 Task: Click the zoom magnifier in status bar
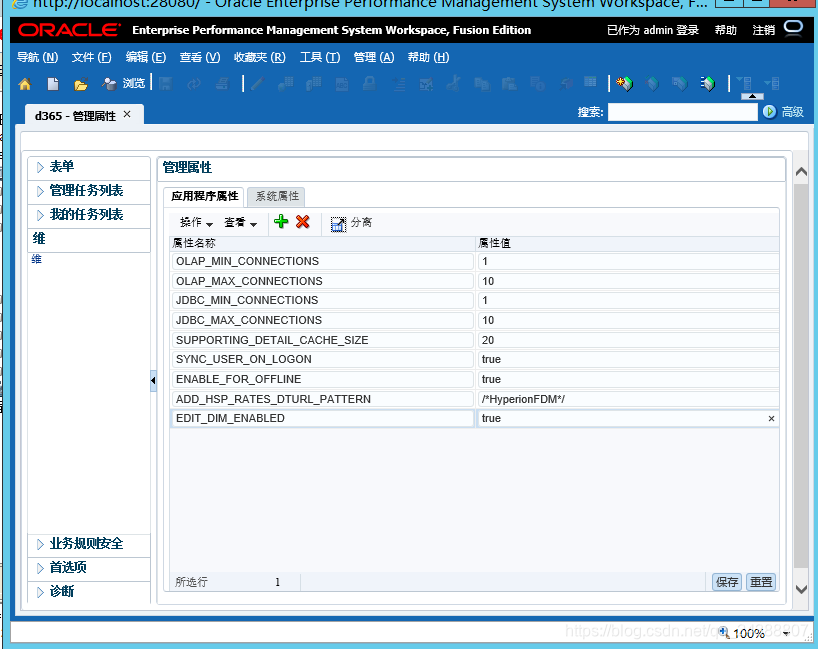coord(724,632)
